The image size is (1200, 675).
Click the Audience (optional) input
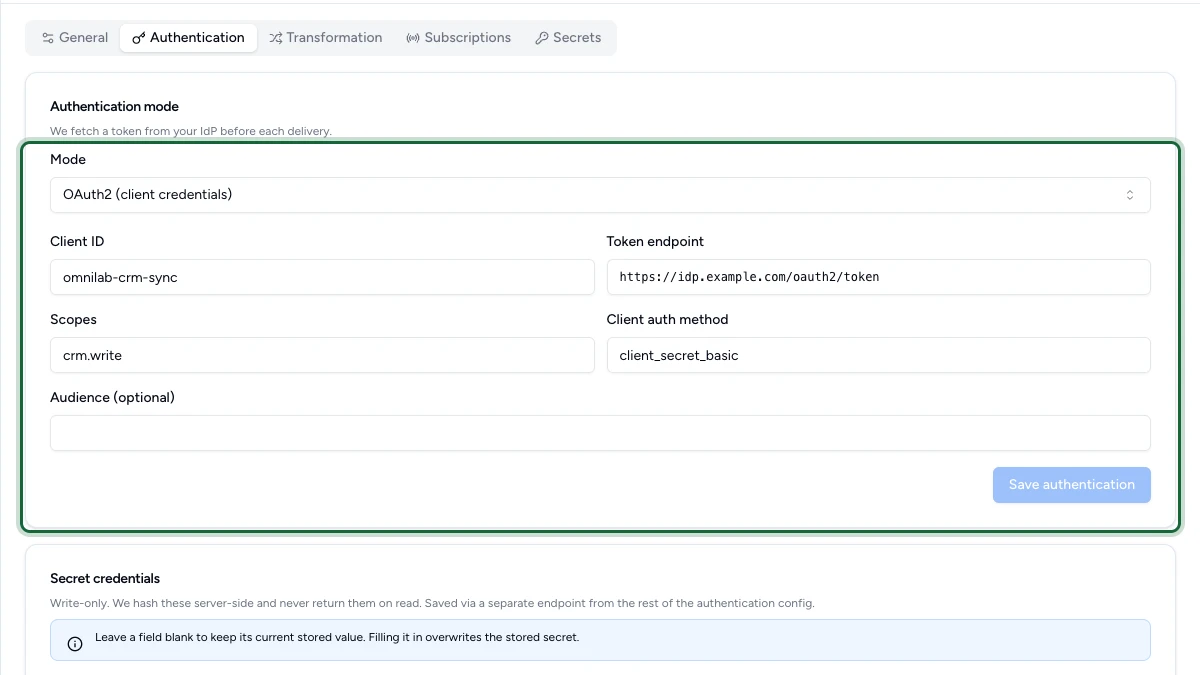(600, 433)
